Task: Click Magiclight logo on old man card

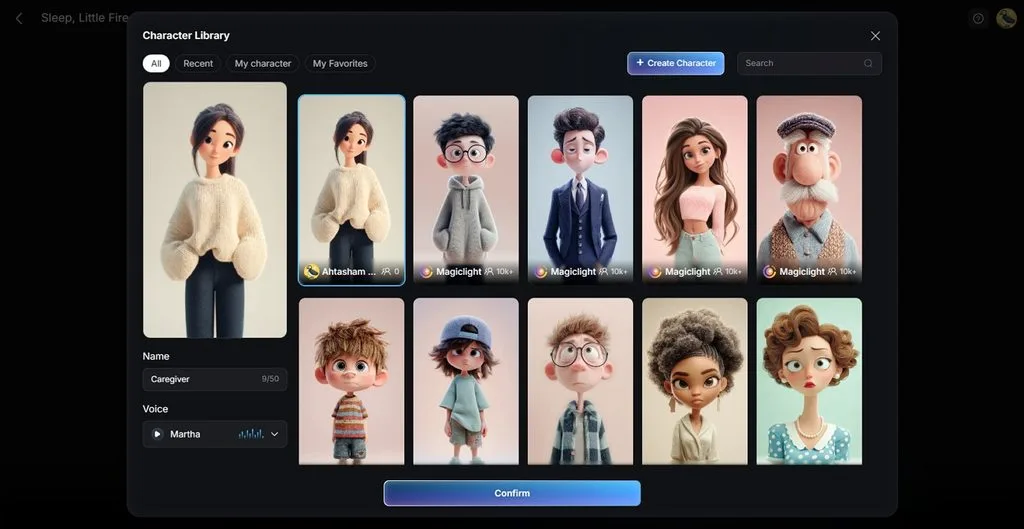Action: click(x=769, y=272)
